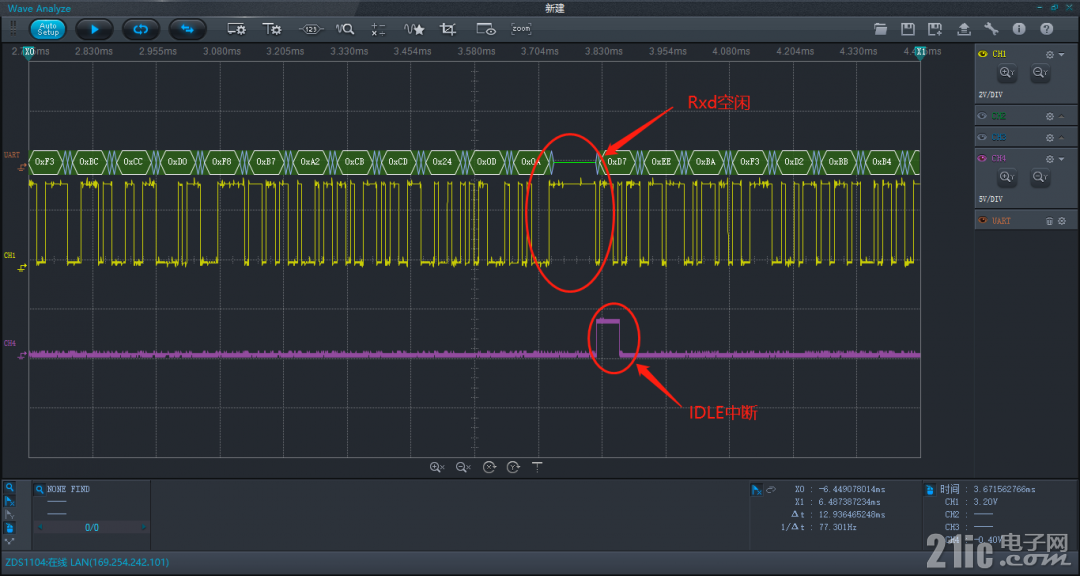Activate the zoom bracket icon
The image size is (1080, 576).
click(521, 29)
